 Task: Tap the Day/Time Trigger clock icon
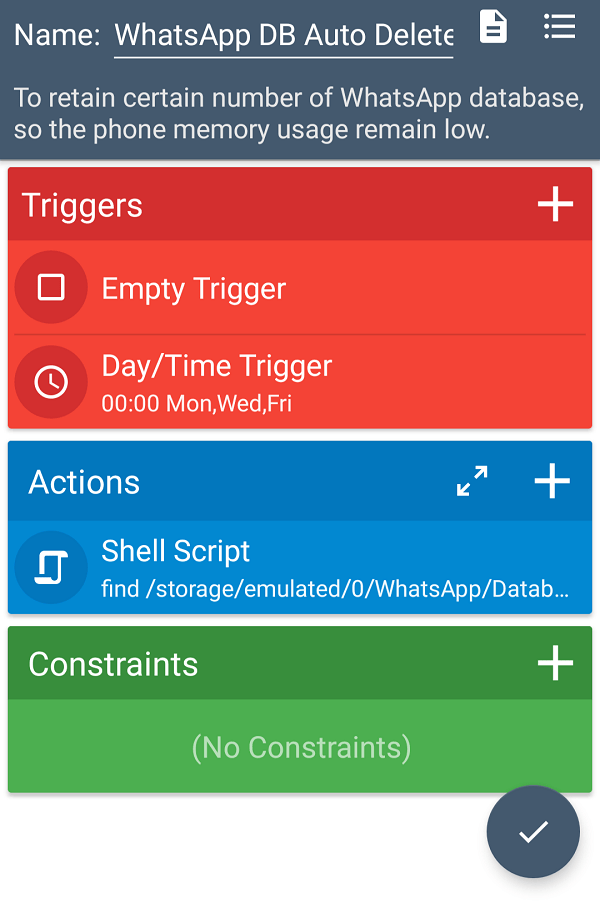(x=51, y=381)
